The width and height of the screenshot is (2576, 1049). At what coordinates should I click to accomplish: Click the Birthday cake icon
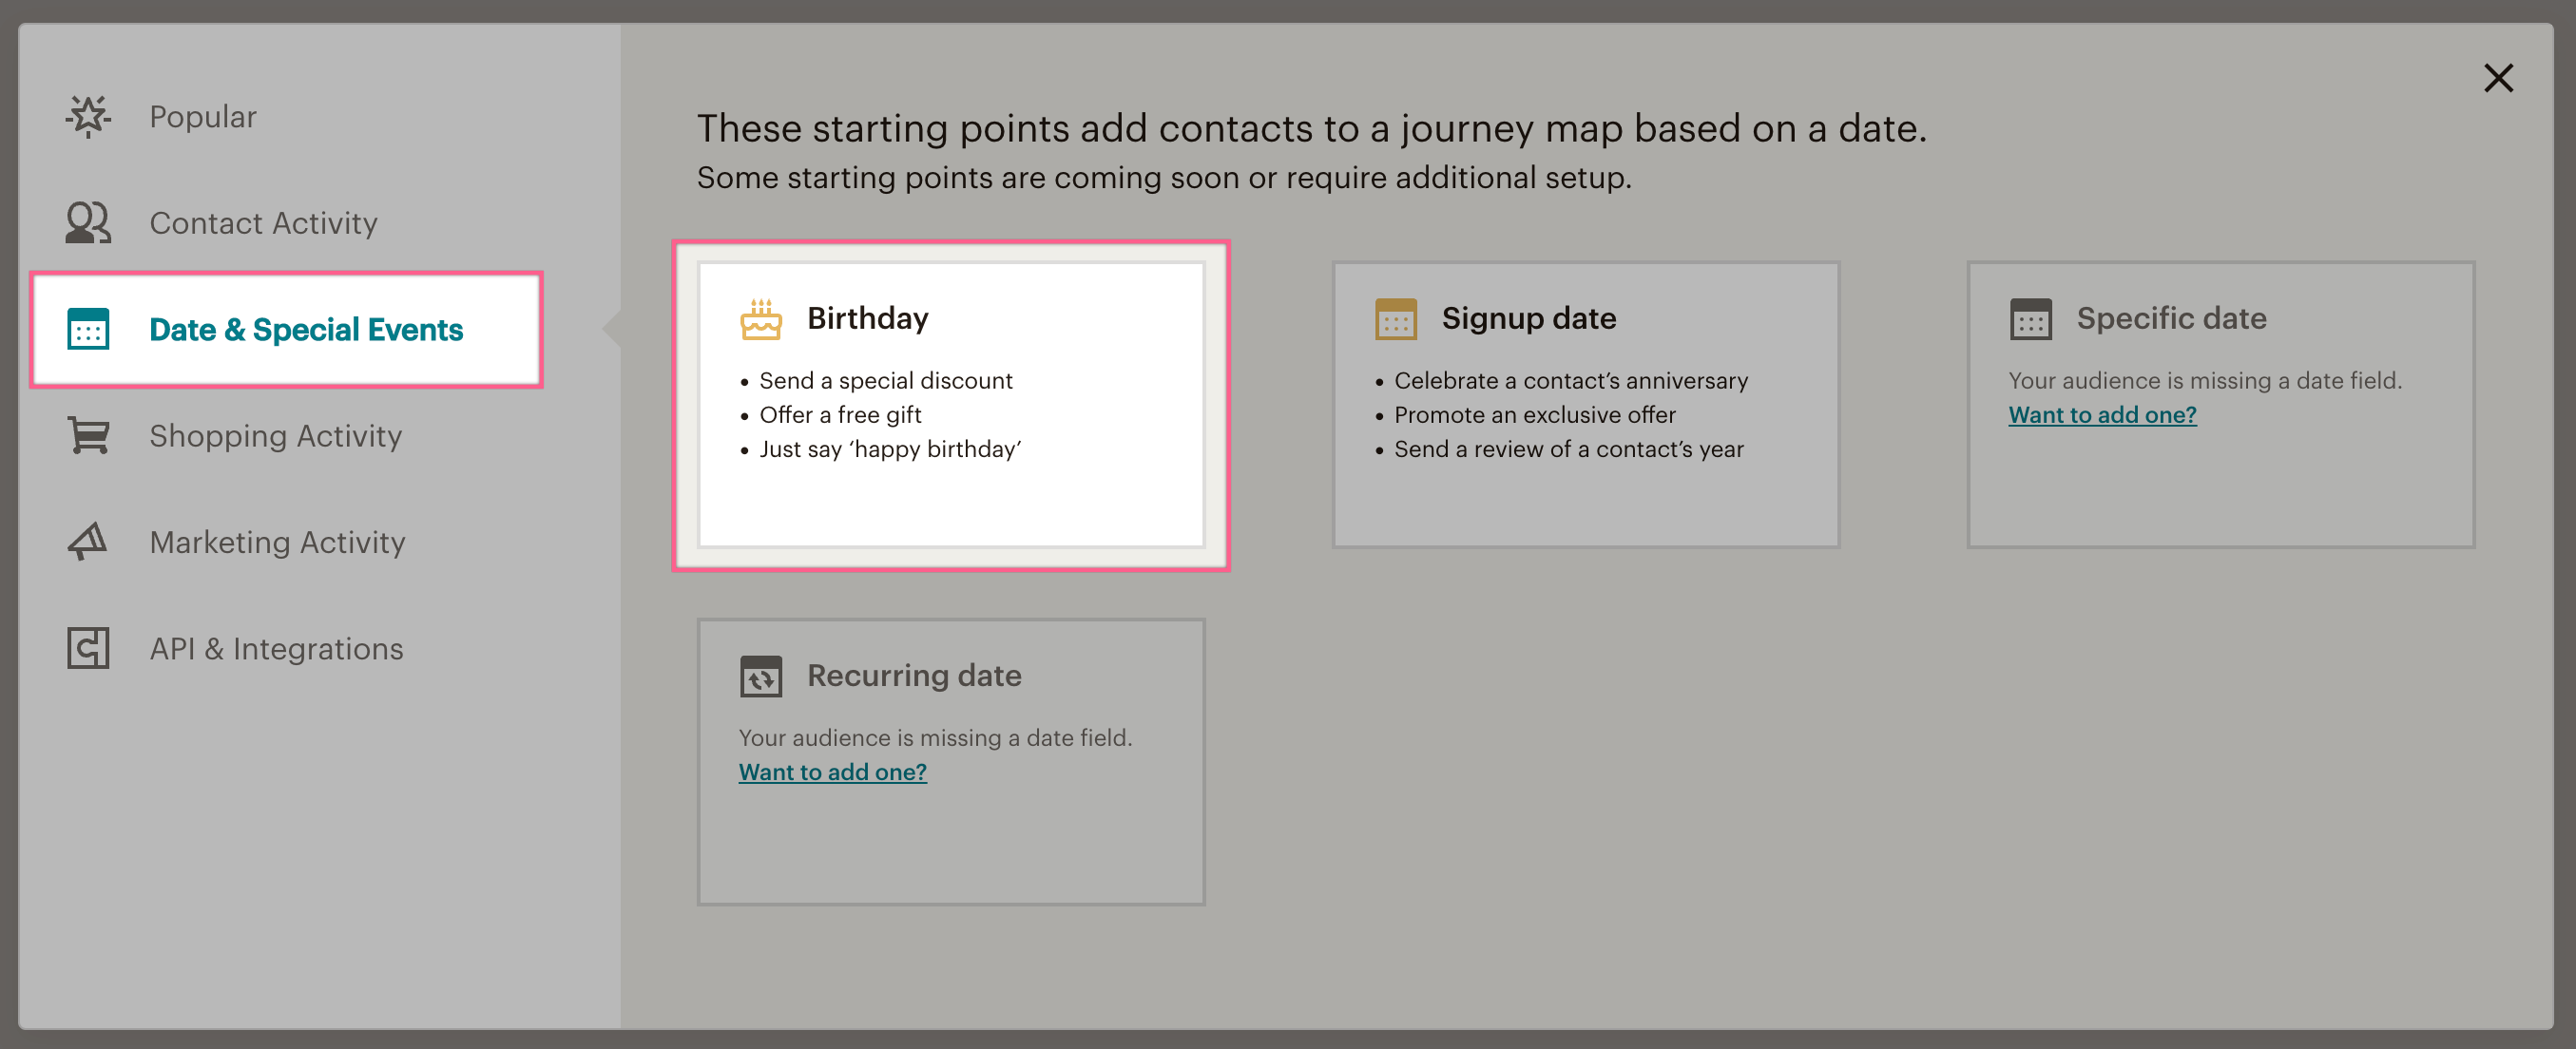(761, 319)
